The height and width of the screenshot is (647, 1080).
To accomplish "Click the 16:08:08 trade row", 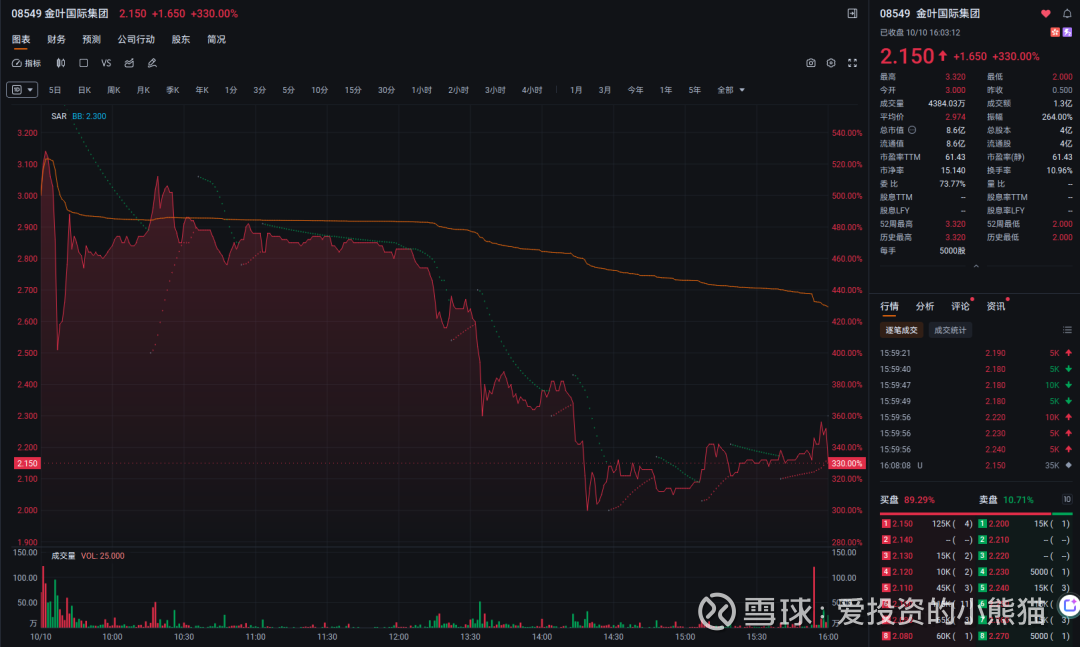I will [x=975, y=466].
